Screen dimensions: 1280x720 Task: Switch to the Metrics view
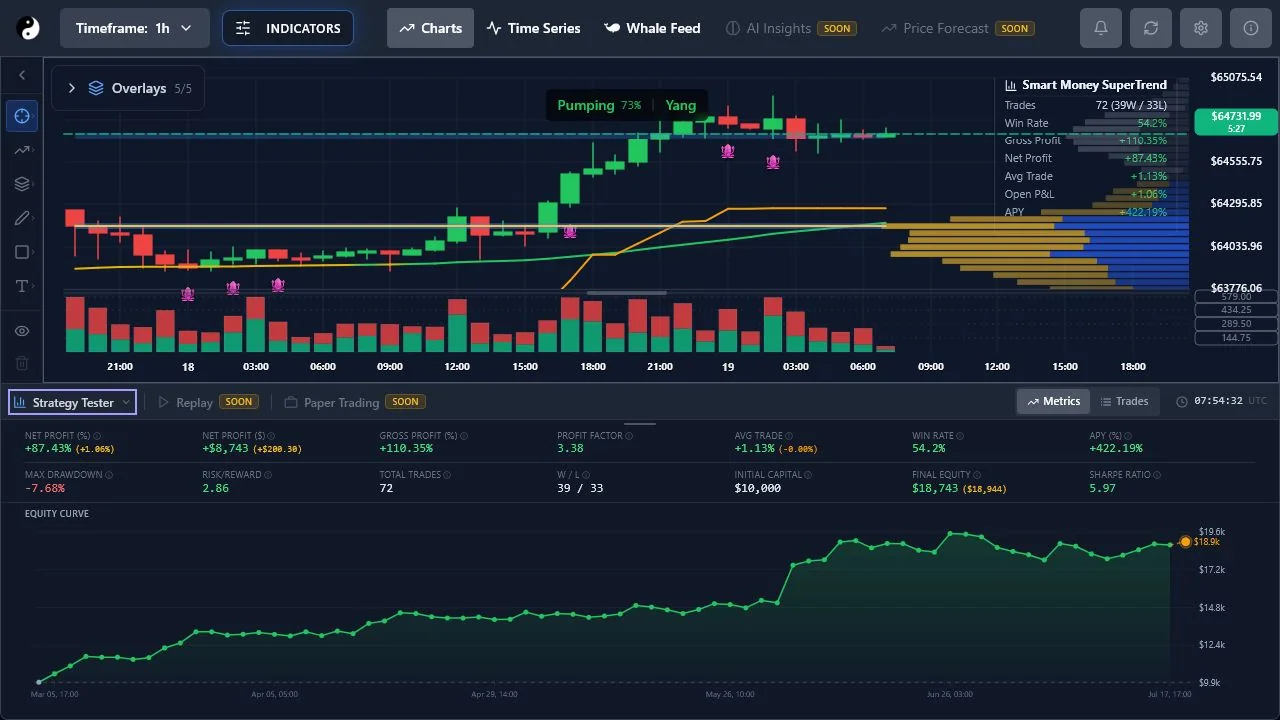[x=1053, y=401]
